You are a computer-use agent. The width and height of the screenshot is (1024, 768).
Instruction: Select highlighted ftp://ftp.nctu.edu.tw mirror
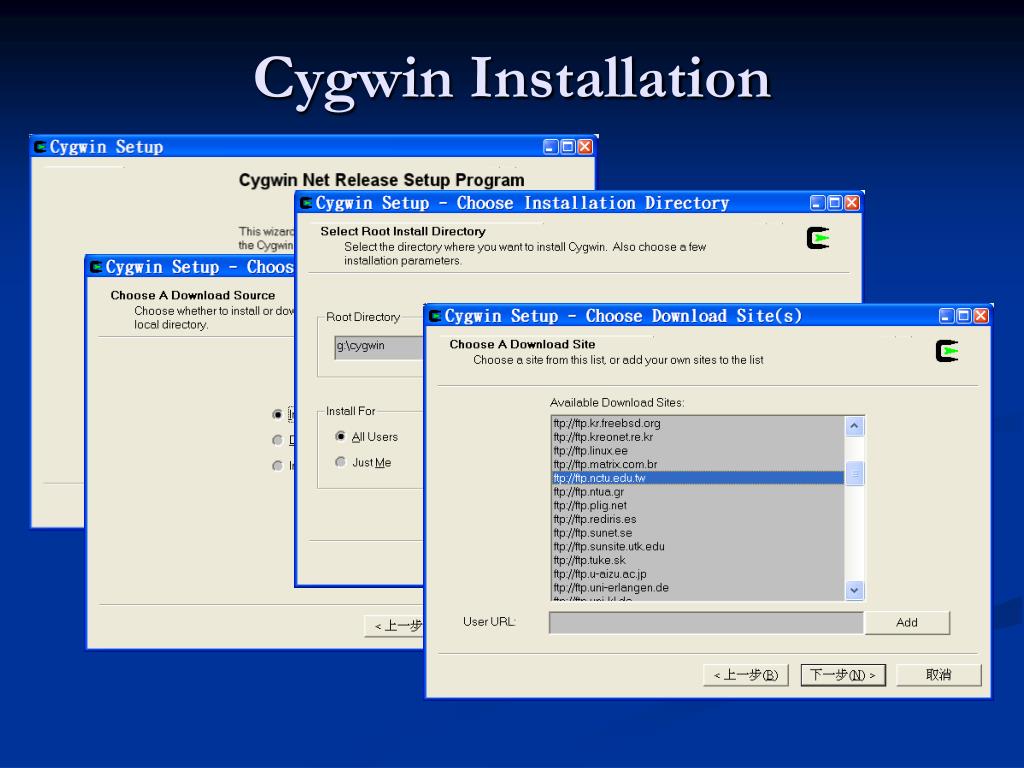coord(697,478)
